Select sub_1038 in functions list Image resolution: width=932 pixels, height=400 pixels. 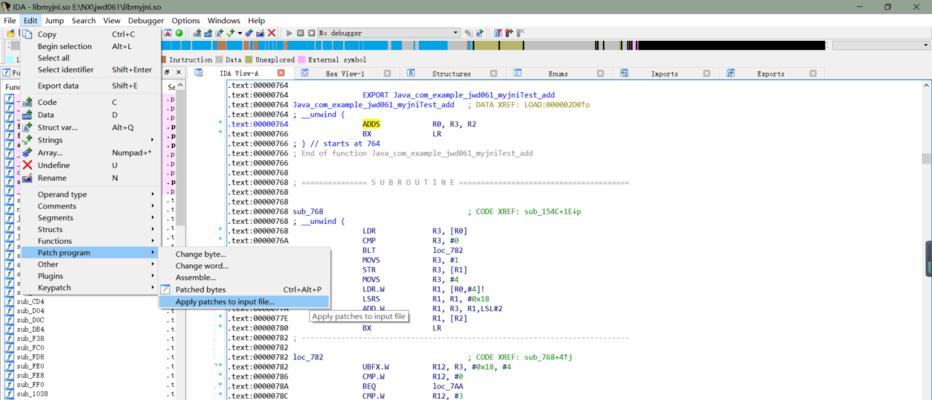point(32,394)
